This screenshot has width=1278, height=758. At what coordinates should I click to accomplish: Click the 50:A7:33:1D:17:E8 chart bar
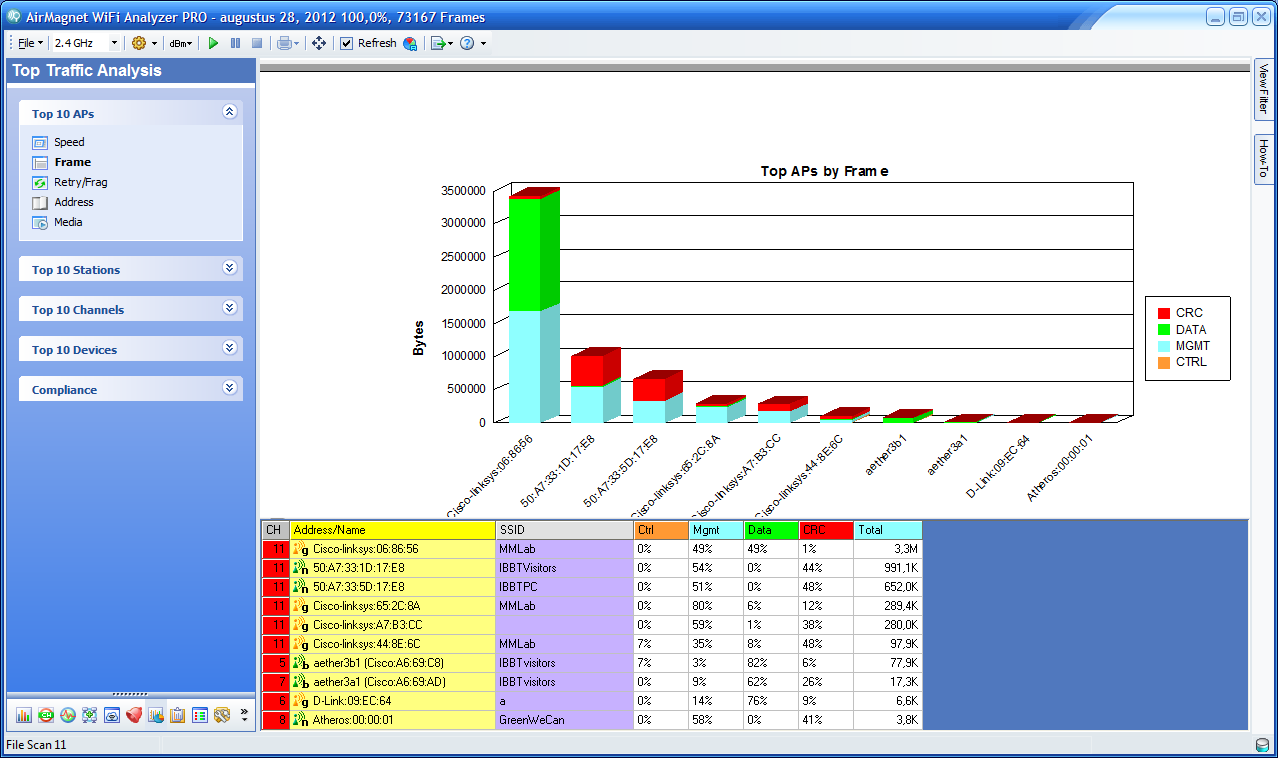pyautogui.click(x=595, y=385)
